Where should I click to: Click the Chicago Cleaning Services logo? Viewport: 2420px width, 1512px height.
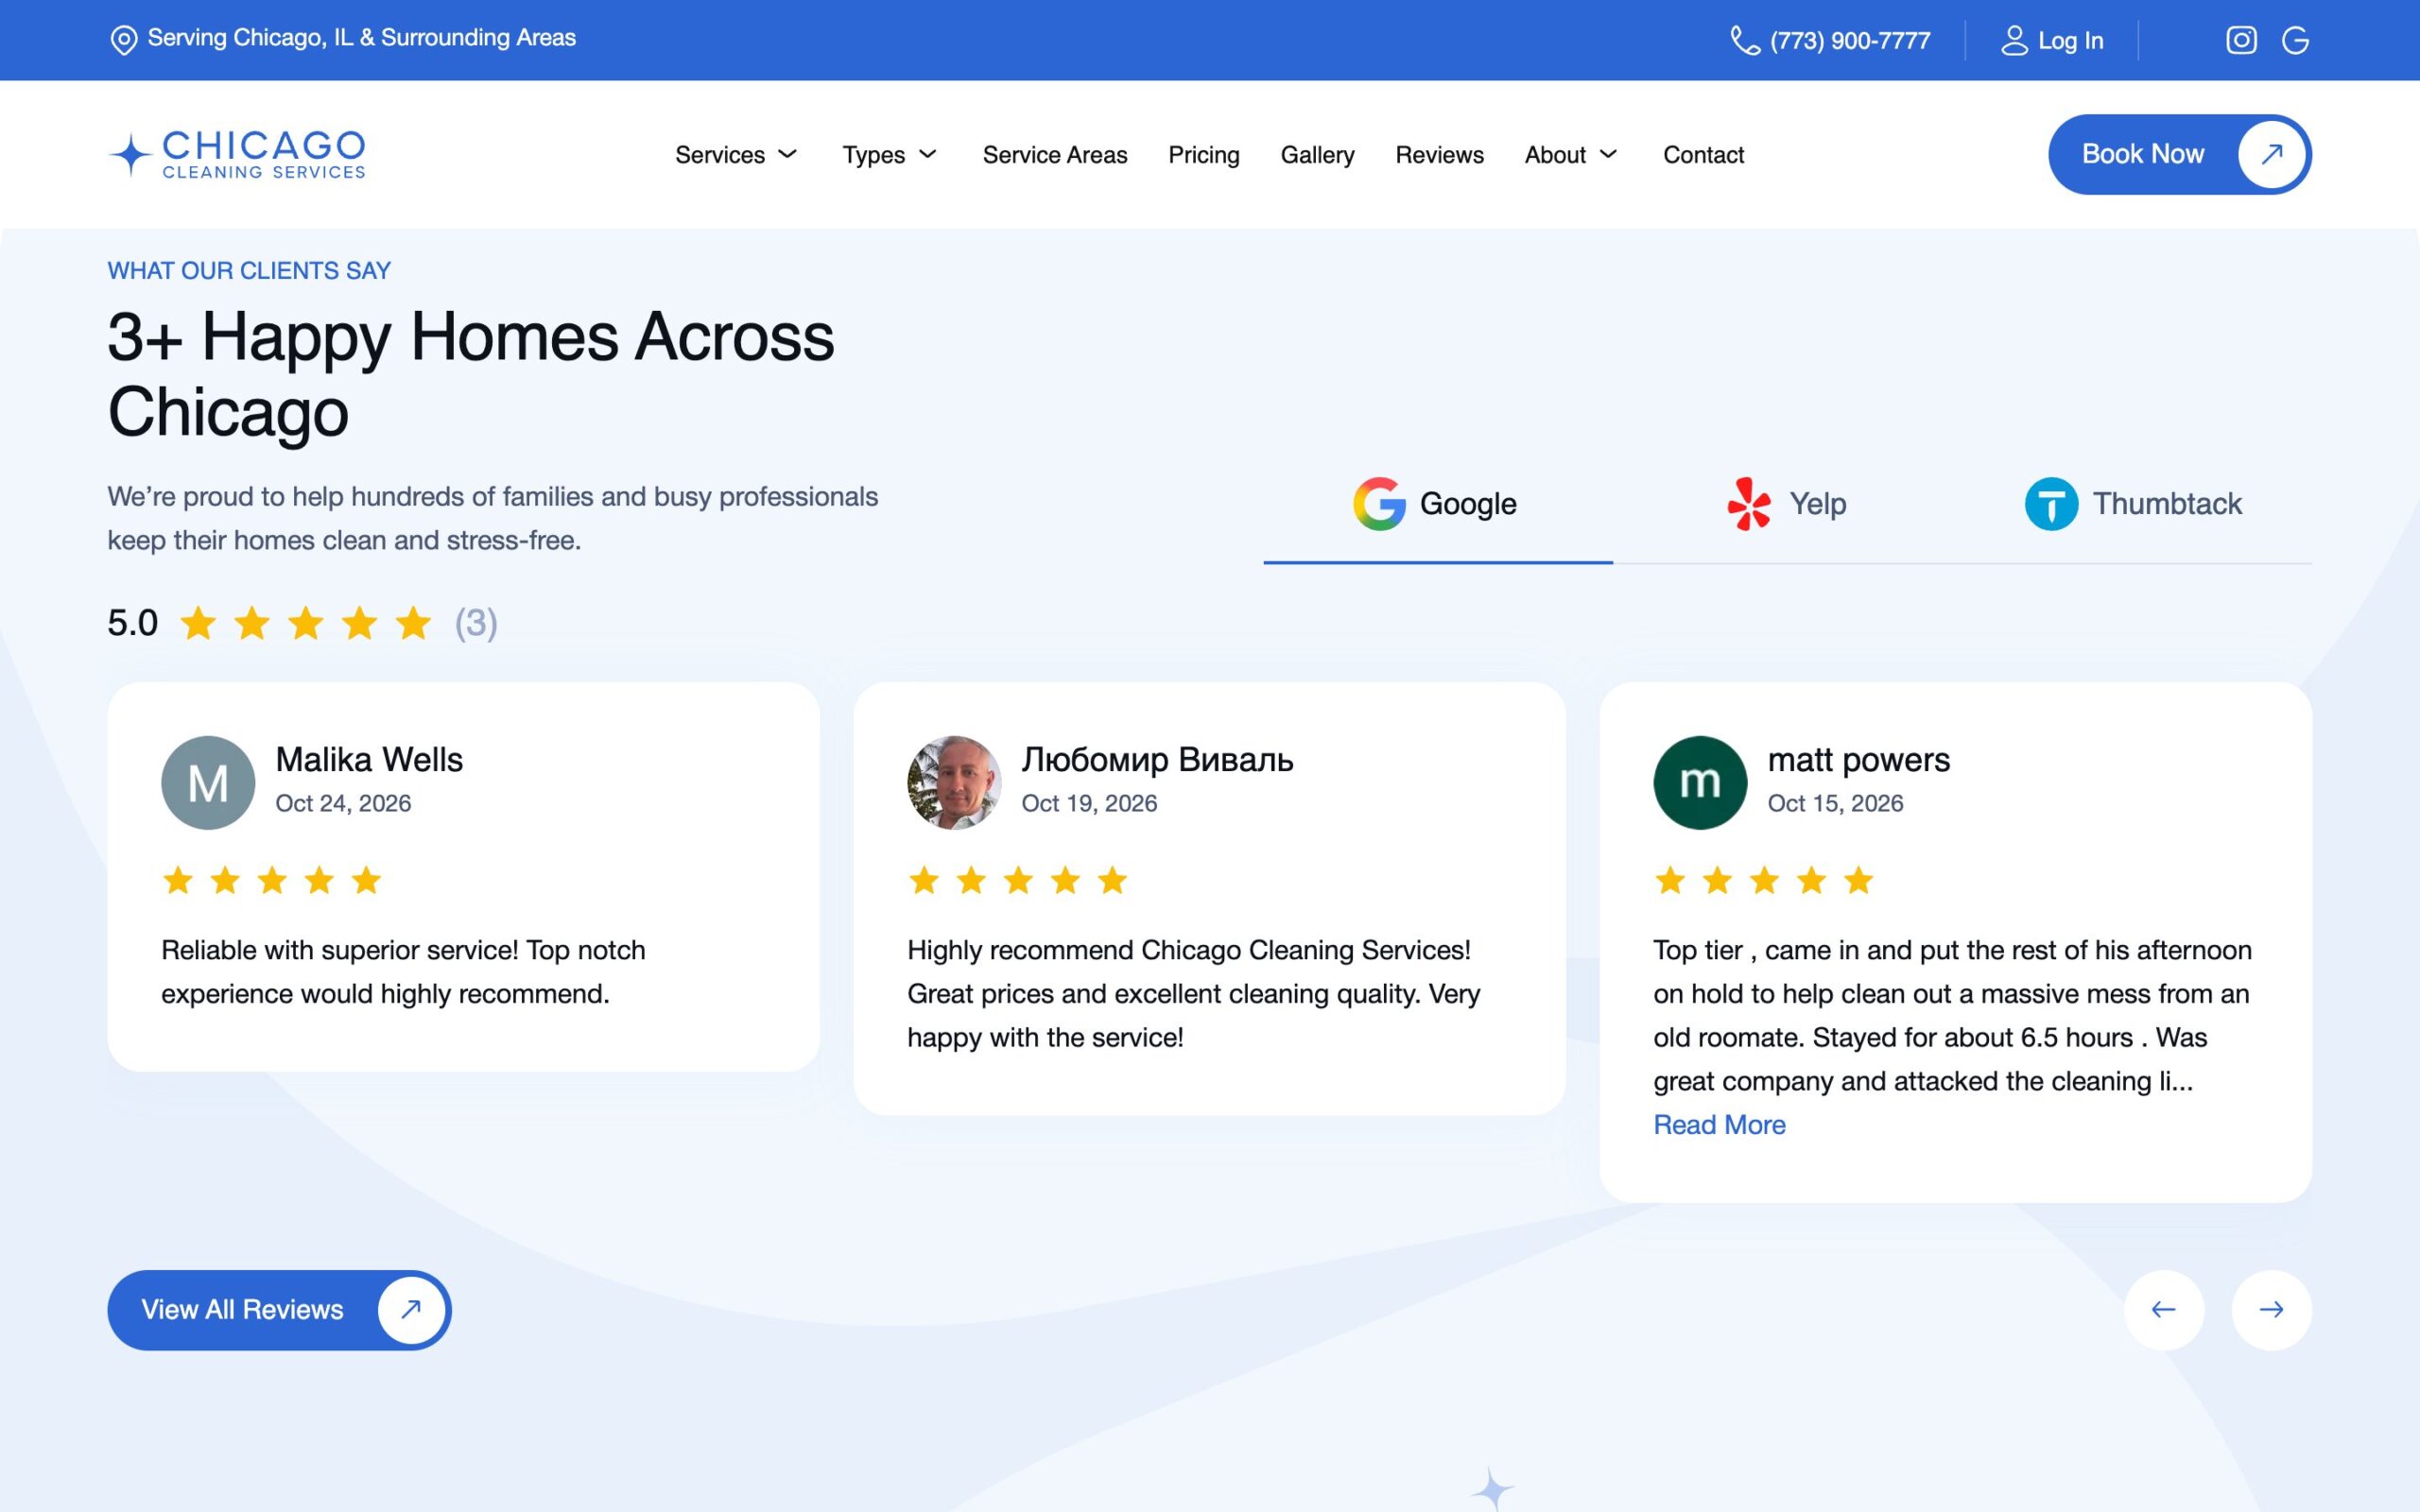tap(237, 154)
